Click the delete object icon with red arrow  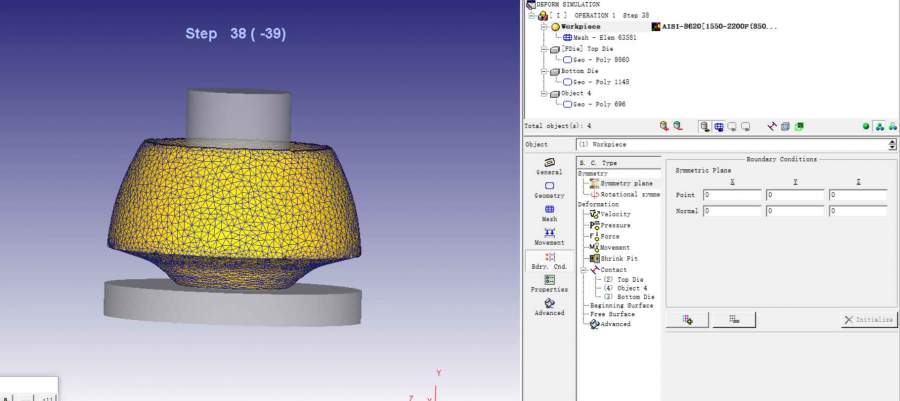coord(678,126)
